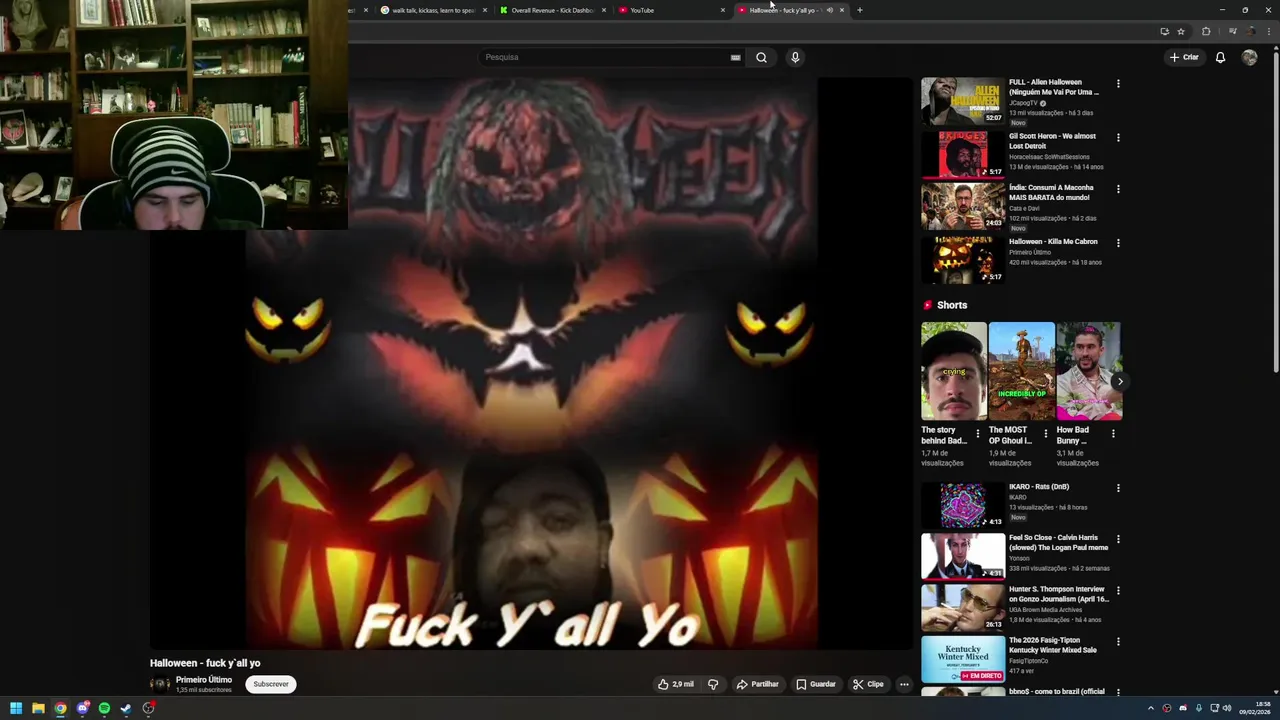Click the video player showing Fuck Y'all Yo
Screen dimensions: 1280x720
532,363
